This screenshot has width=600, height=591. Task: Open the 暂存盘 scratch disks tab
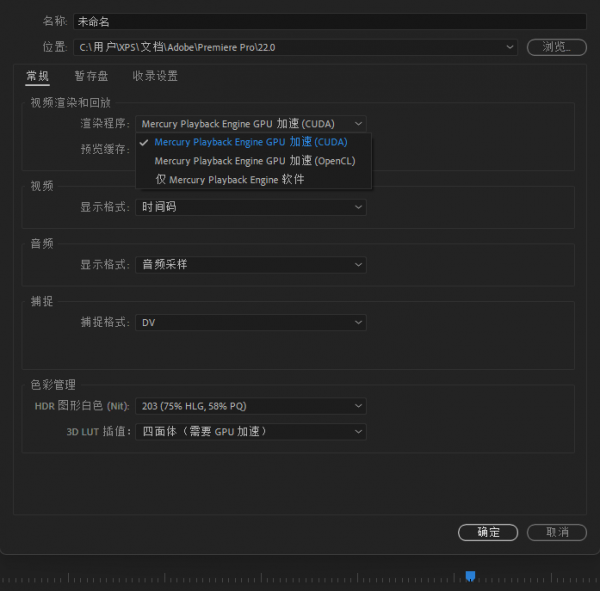pyautogui.click(x=91, y=76)
